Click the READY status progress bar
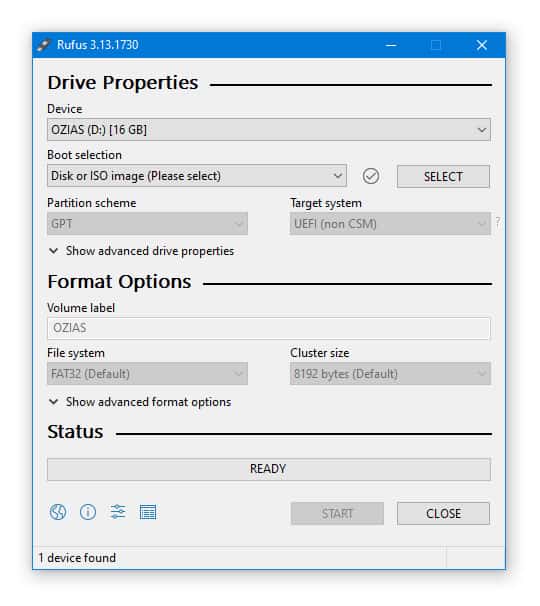This screenshot has height=606, width=540. [269, 469]
